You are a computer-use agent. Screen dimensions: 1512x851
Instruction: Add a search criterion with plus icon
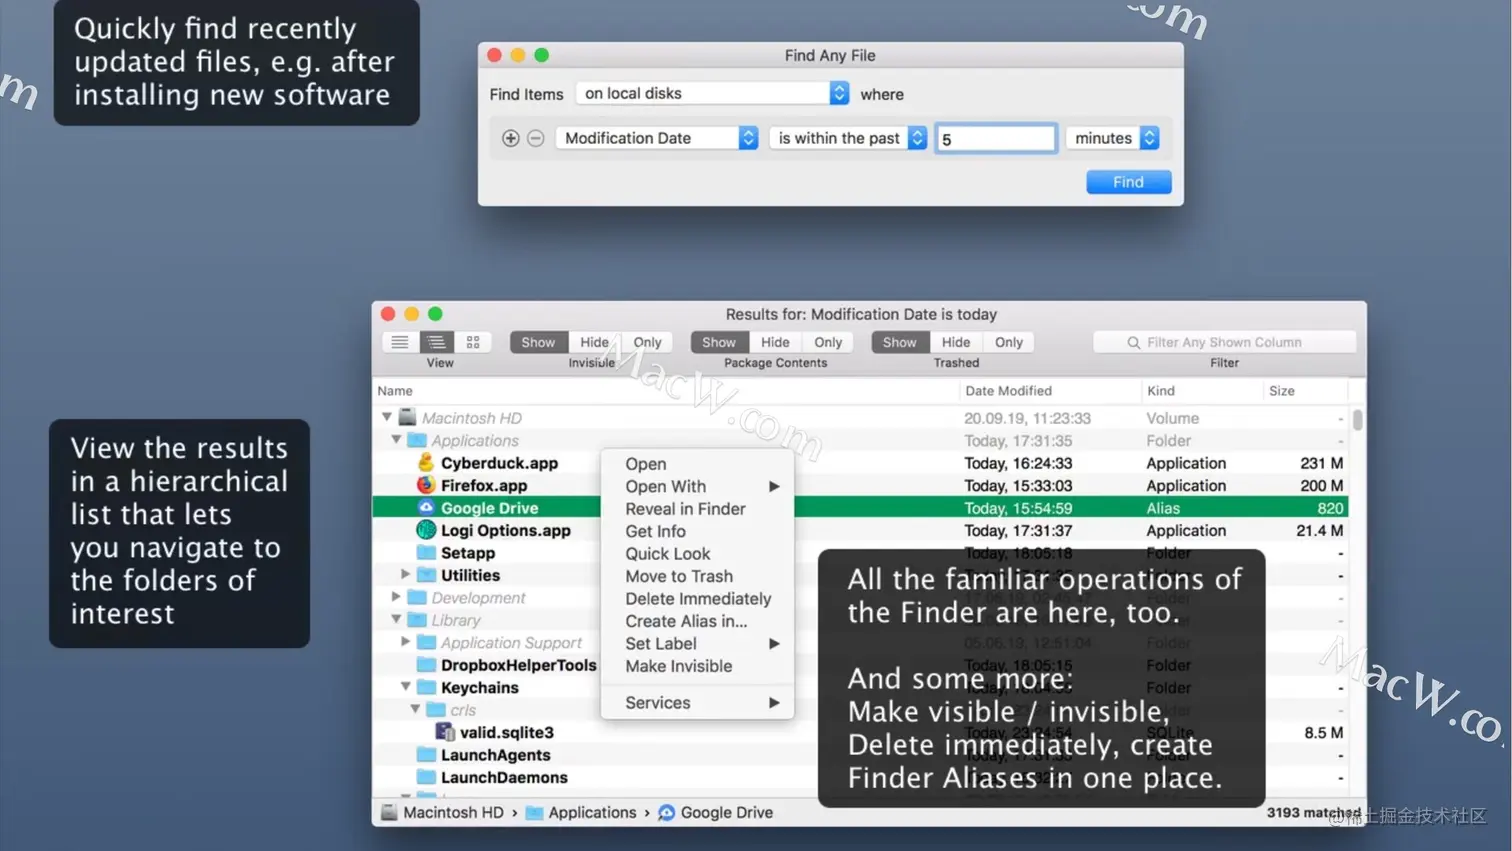(x=510, y=138)
